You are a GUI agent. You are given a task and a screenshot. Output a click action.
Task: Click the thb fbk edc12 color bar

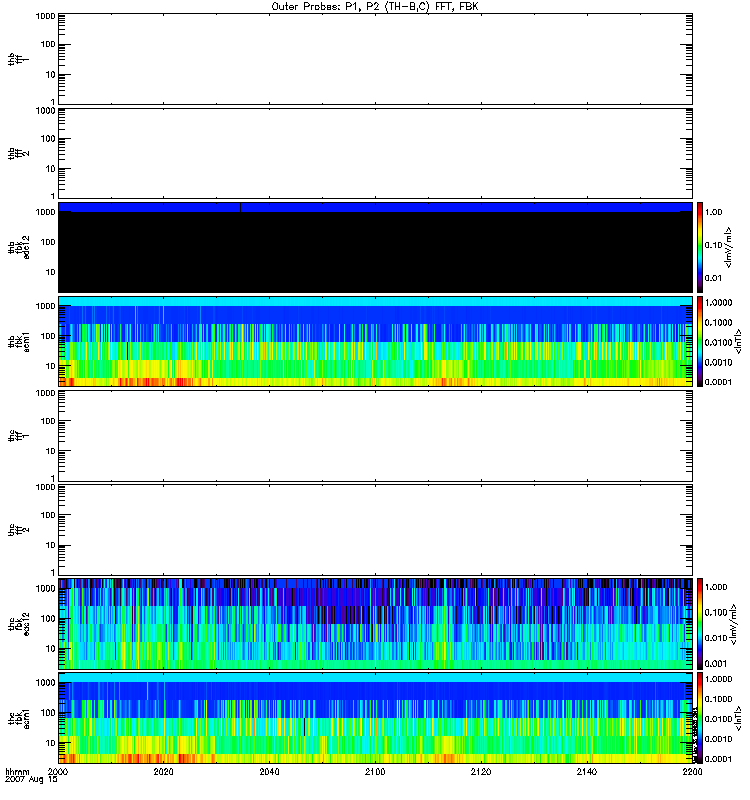(x=700, y=247)
